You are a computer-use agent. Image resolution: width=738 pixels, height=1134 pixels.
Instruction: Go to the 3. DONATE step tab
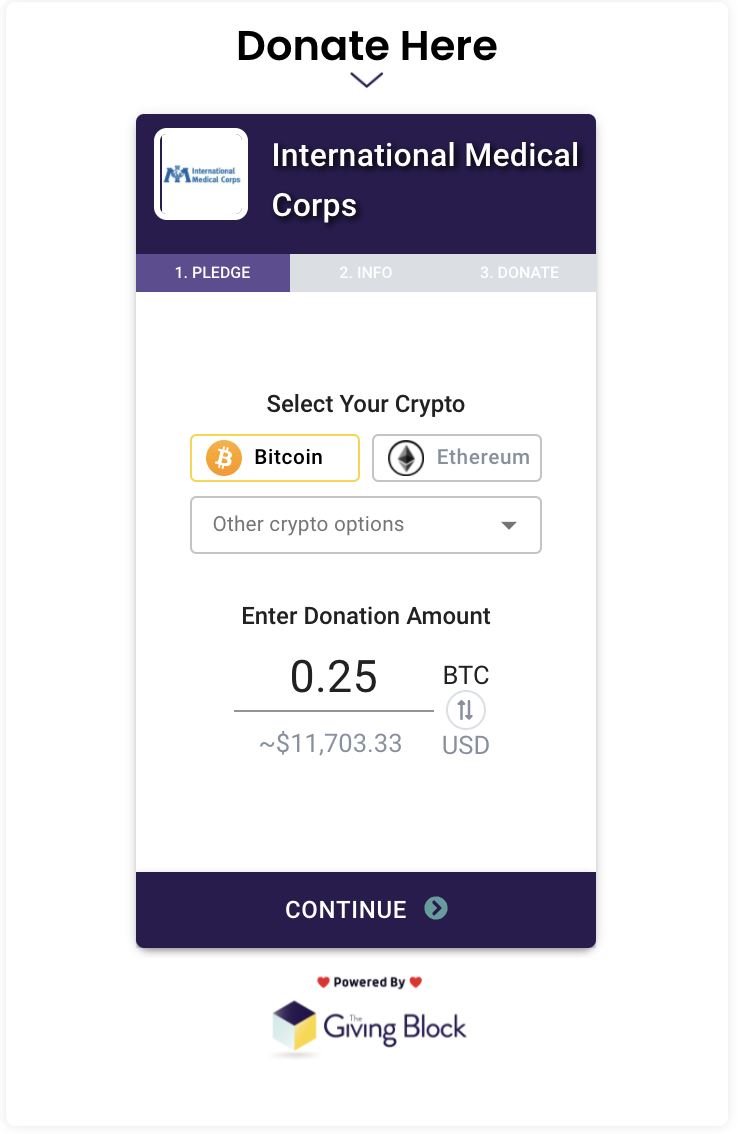[x=519, y=273]
